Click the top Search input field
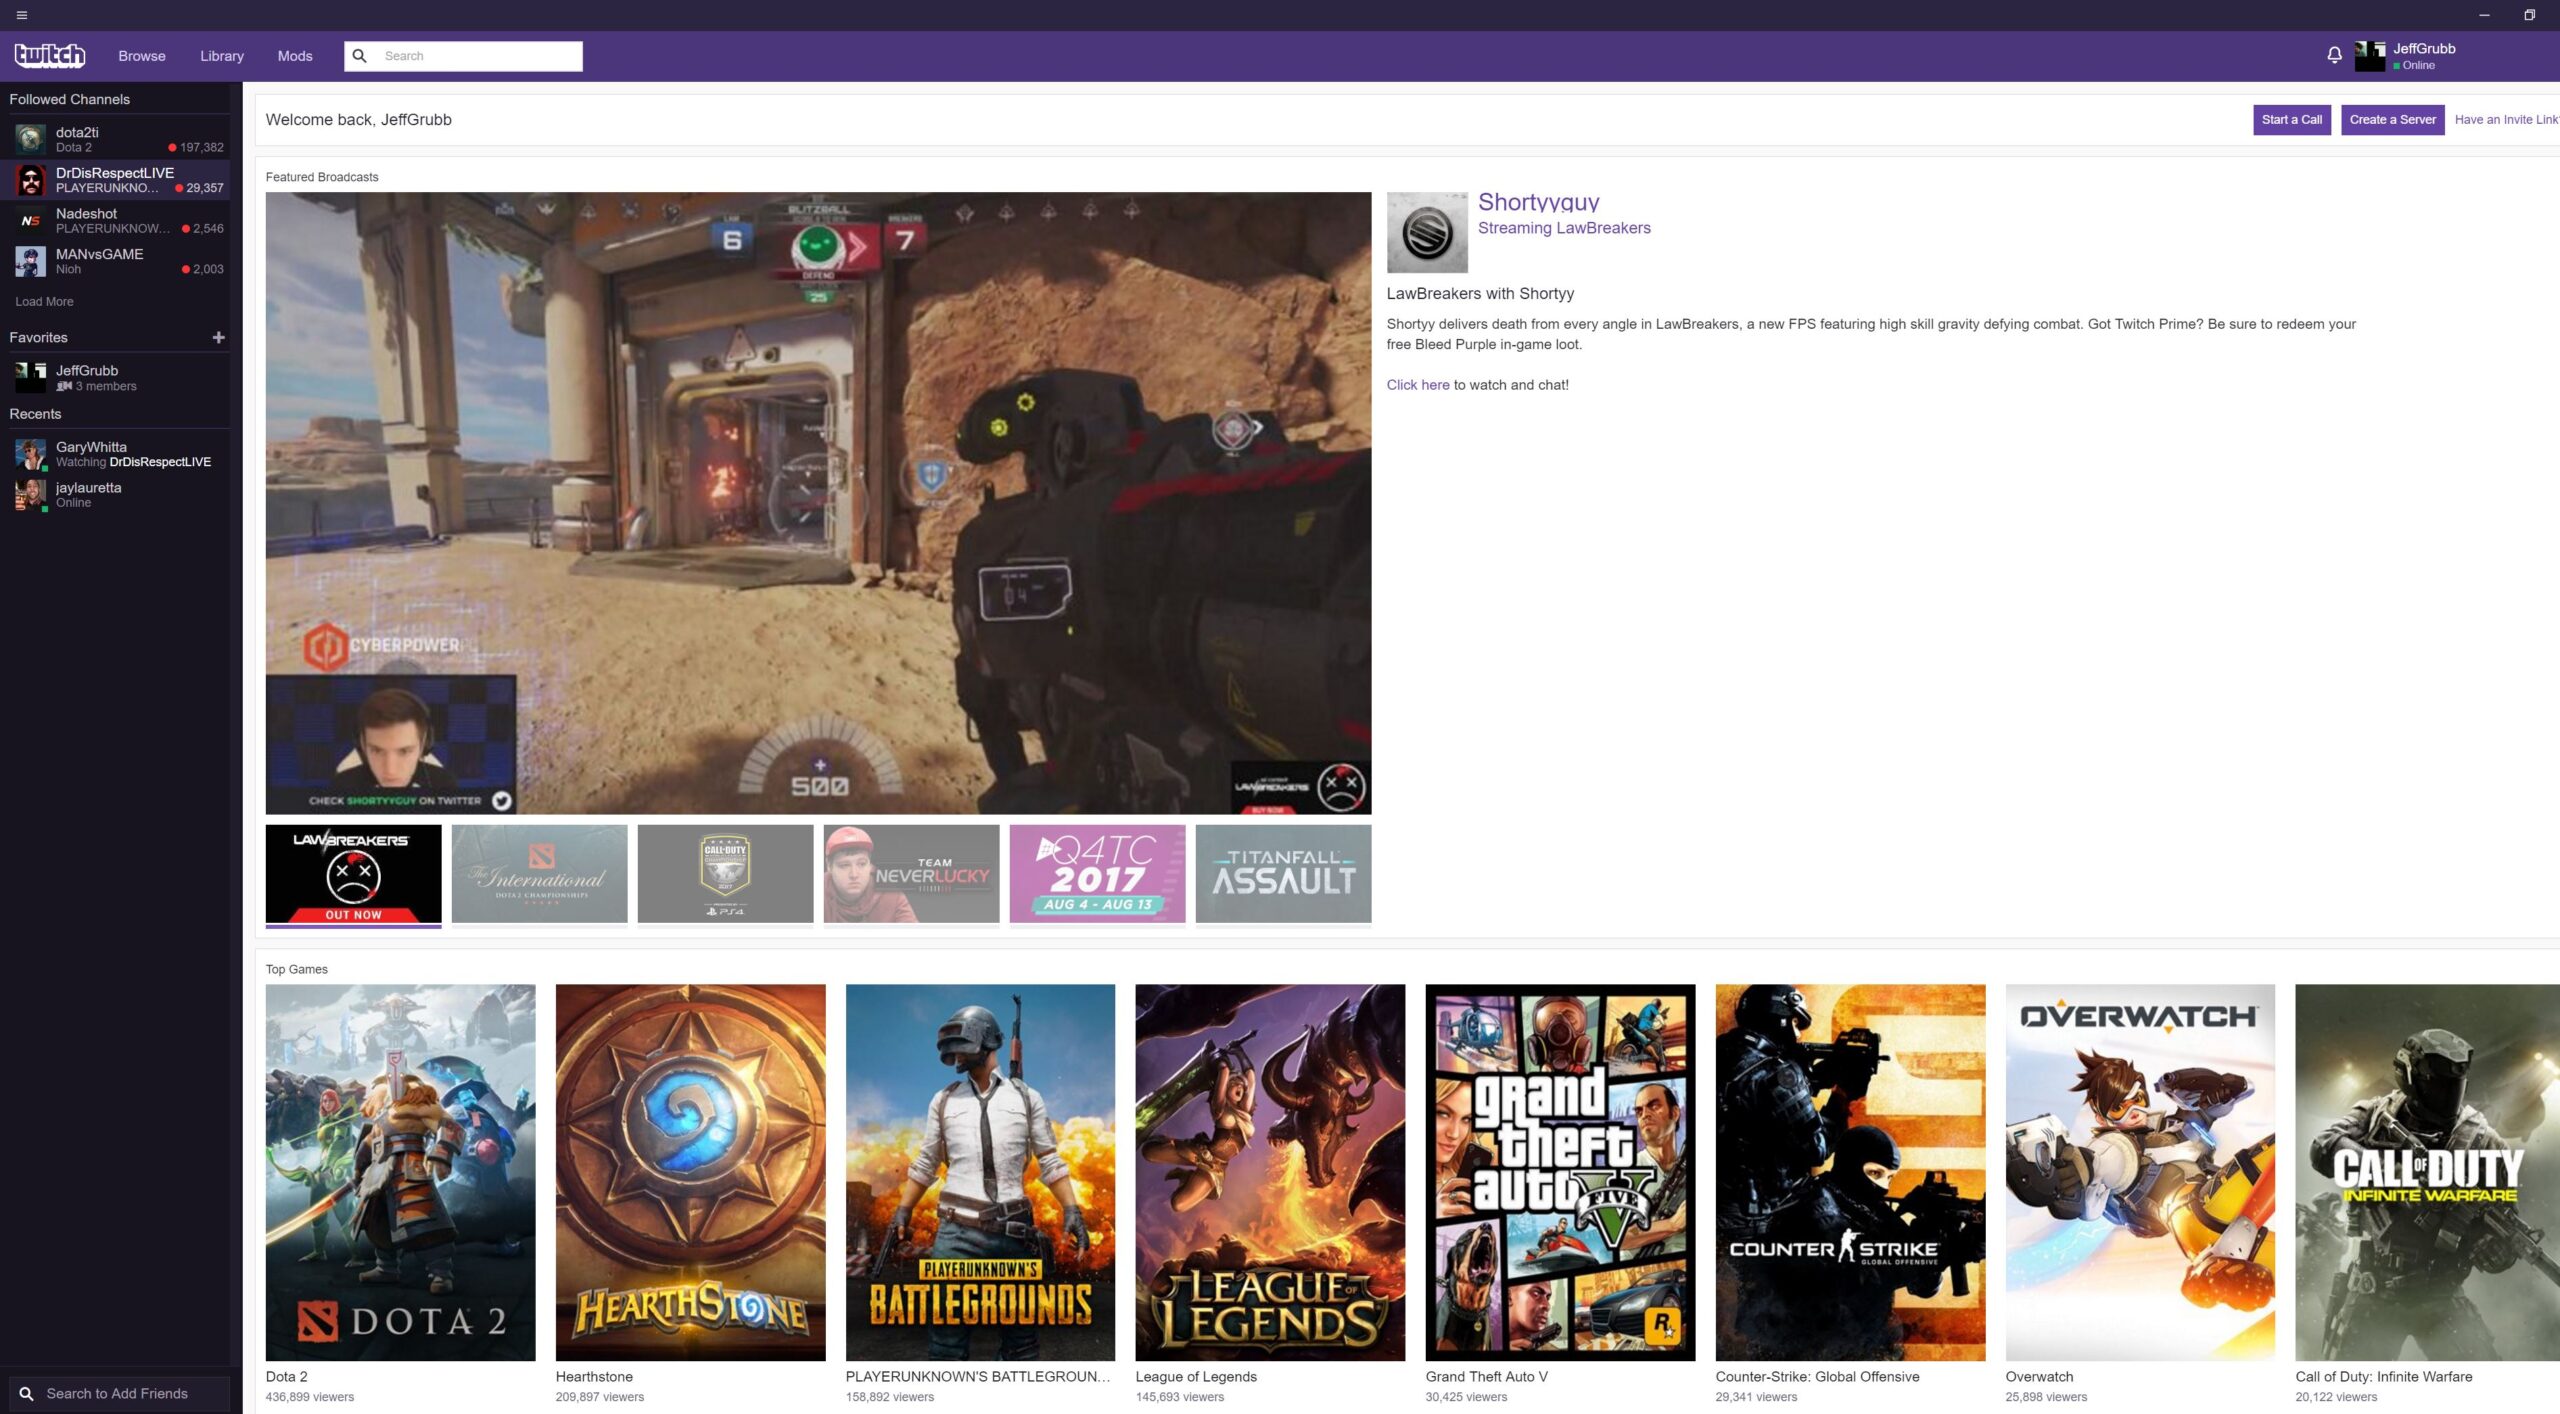 coord(464,56)
